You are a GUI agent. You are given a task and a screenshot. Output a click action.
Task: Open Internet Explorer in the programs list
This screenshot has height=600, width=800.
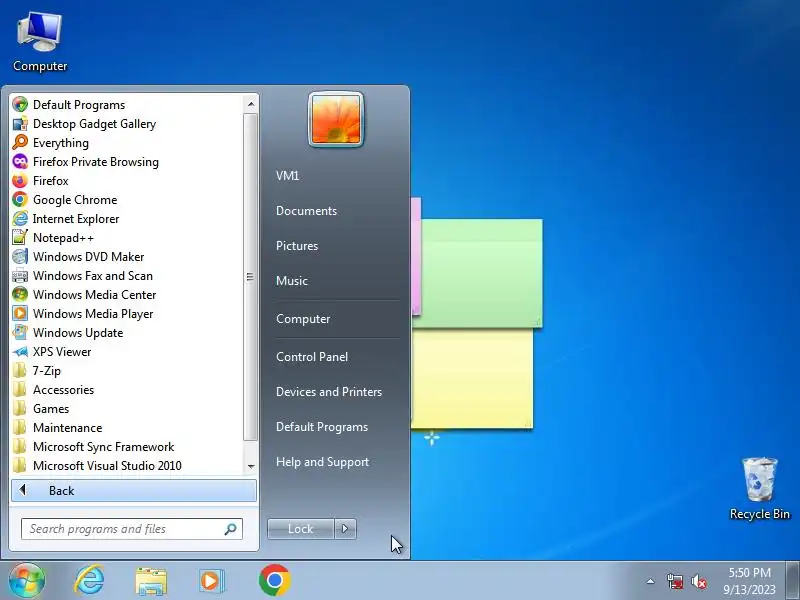coord(127,218)
